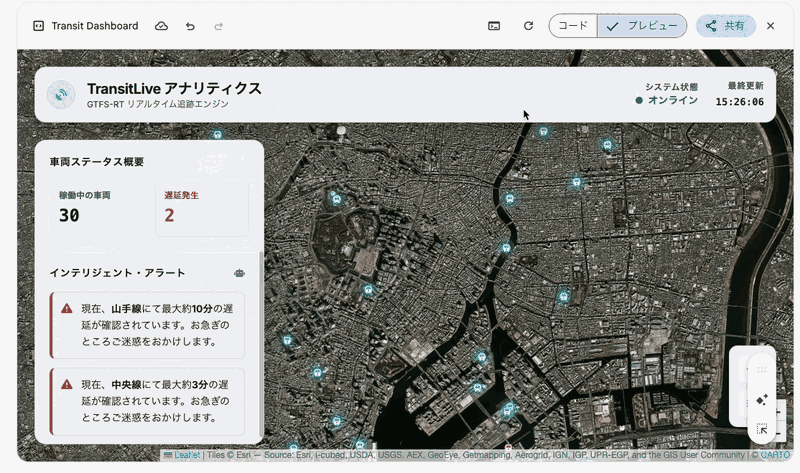Click the warning triangle on the 山手線 alert
The height and width of the screenshot is (473, 800).
click(67, 308)
